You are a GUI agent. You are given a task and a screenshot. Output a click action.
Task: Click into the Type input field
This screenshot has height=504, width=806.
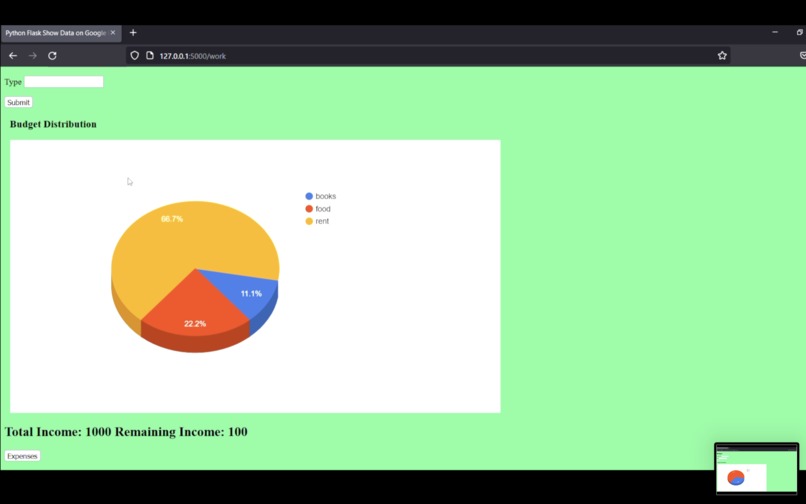64,82
